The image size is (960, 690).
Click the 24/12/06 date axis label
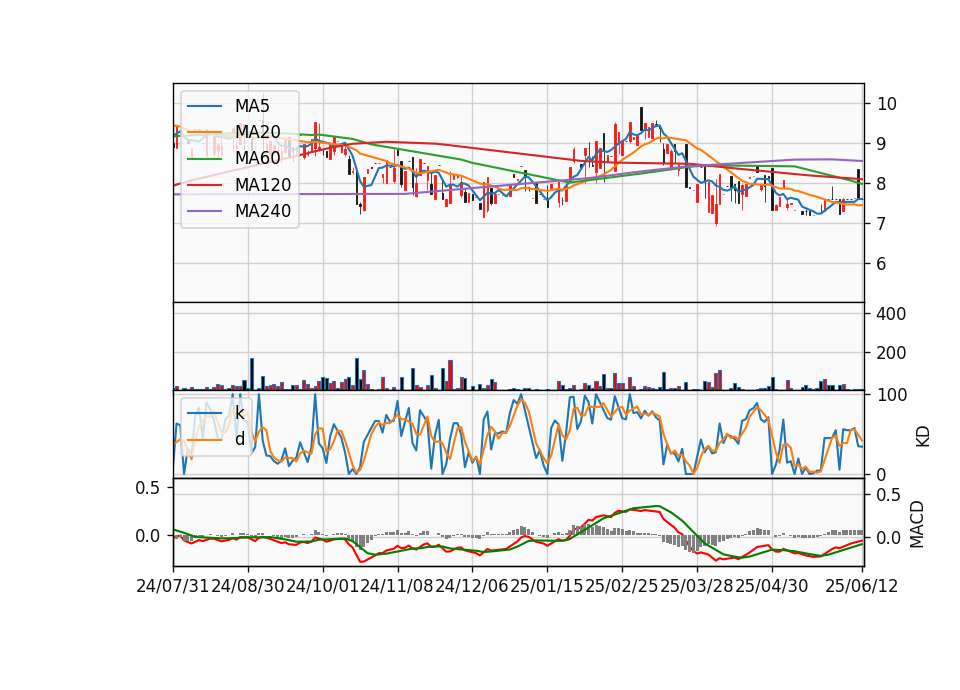tap(472, 586)
